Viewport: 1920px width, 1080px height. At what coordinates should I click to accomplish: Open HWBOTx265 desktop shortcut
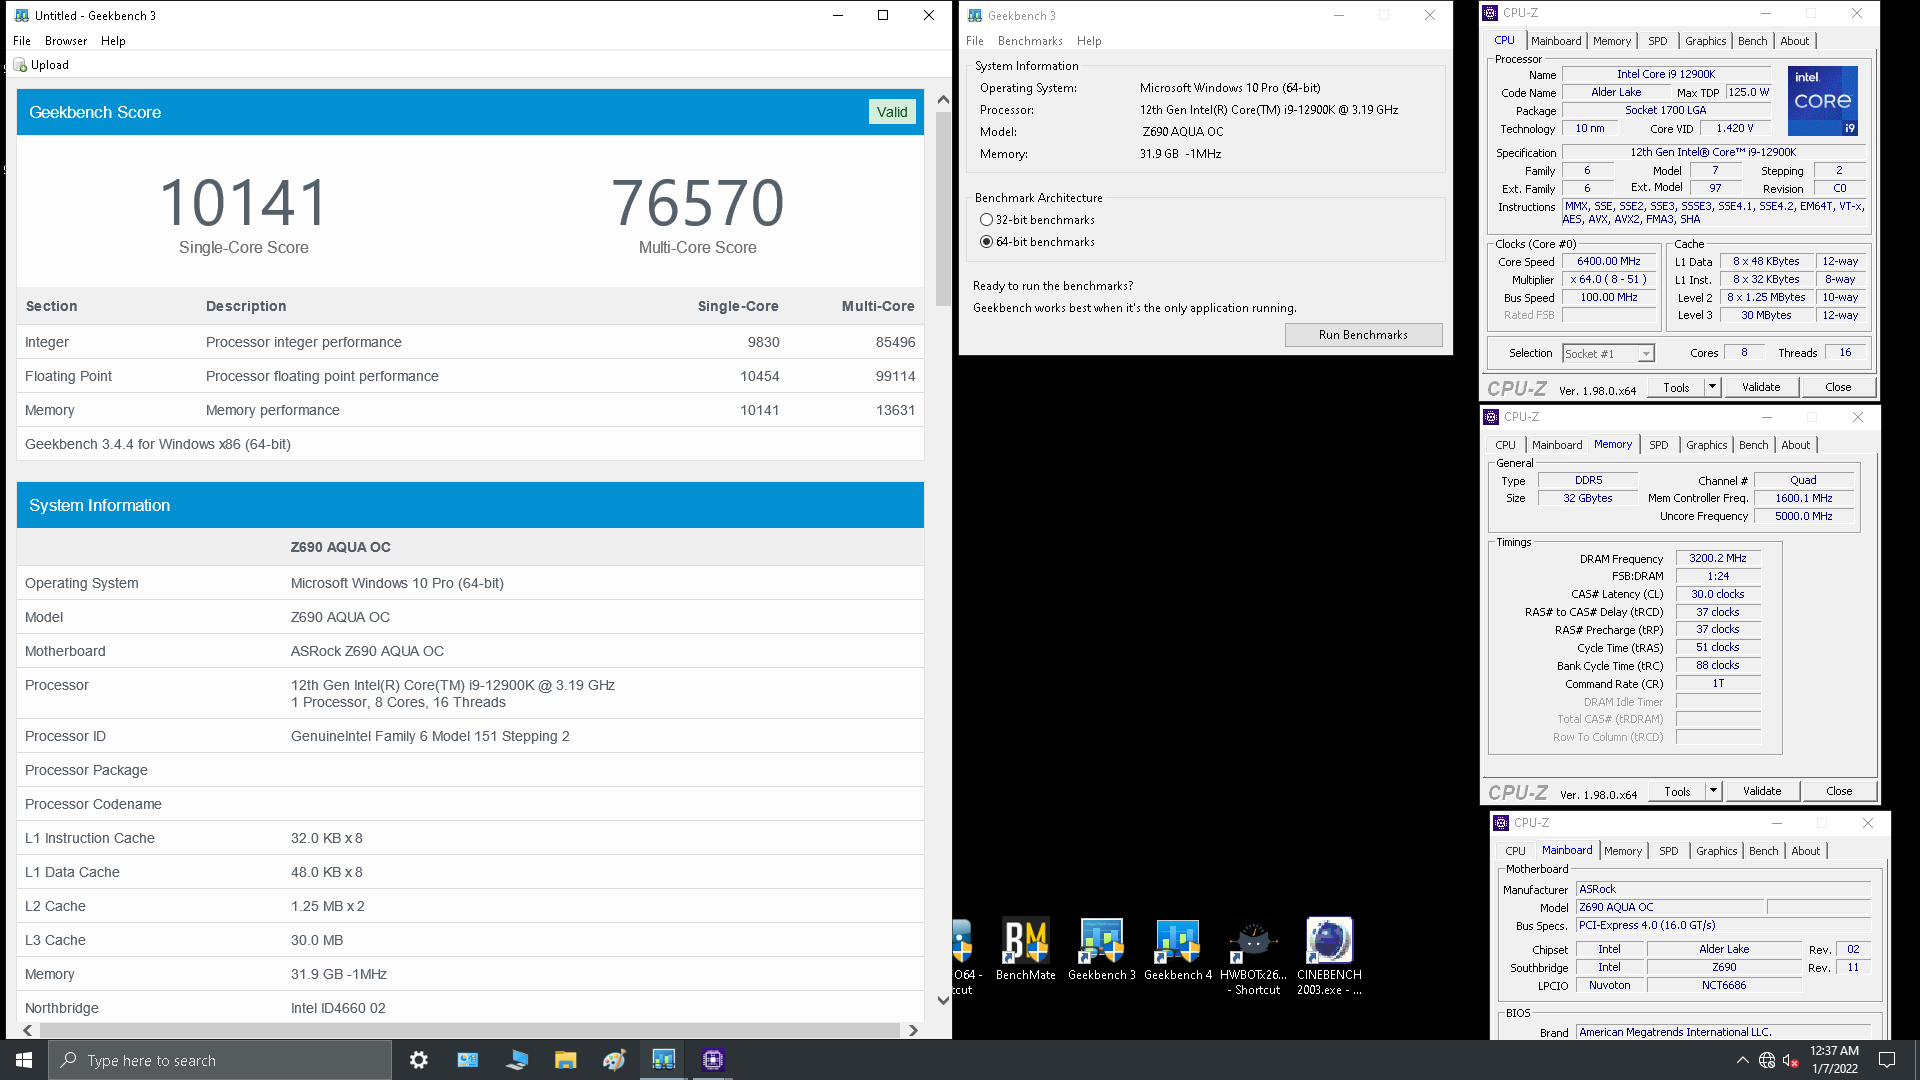pos(1253,957)
